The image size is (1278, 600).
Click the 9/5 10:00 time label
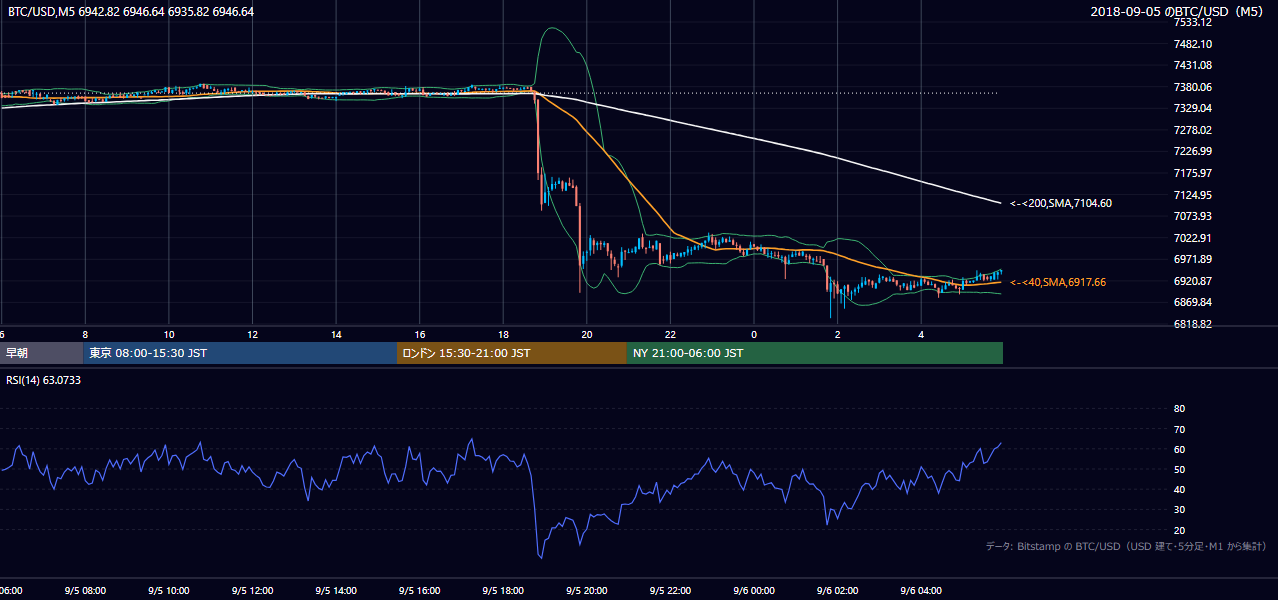point(169,591)
